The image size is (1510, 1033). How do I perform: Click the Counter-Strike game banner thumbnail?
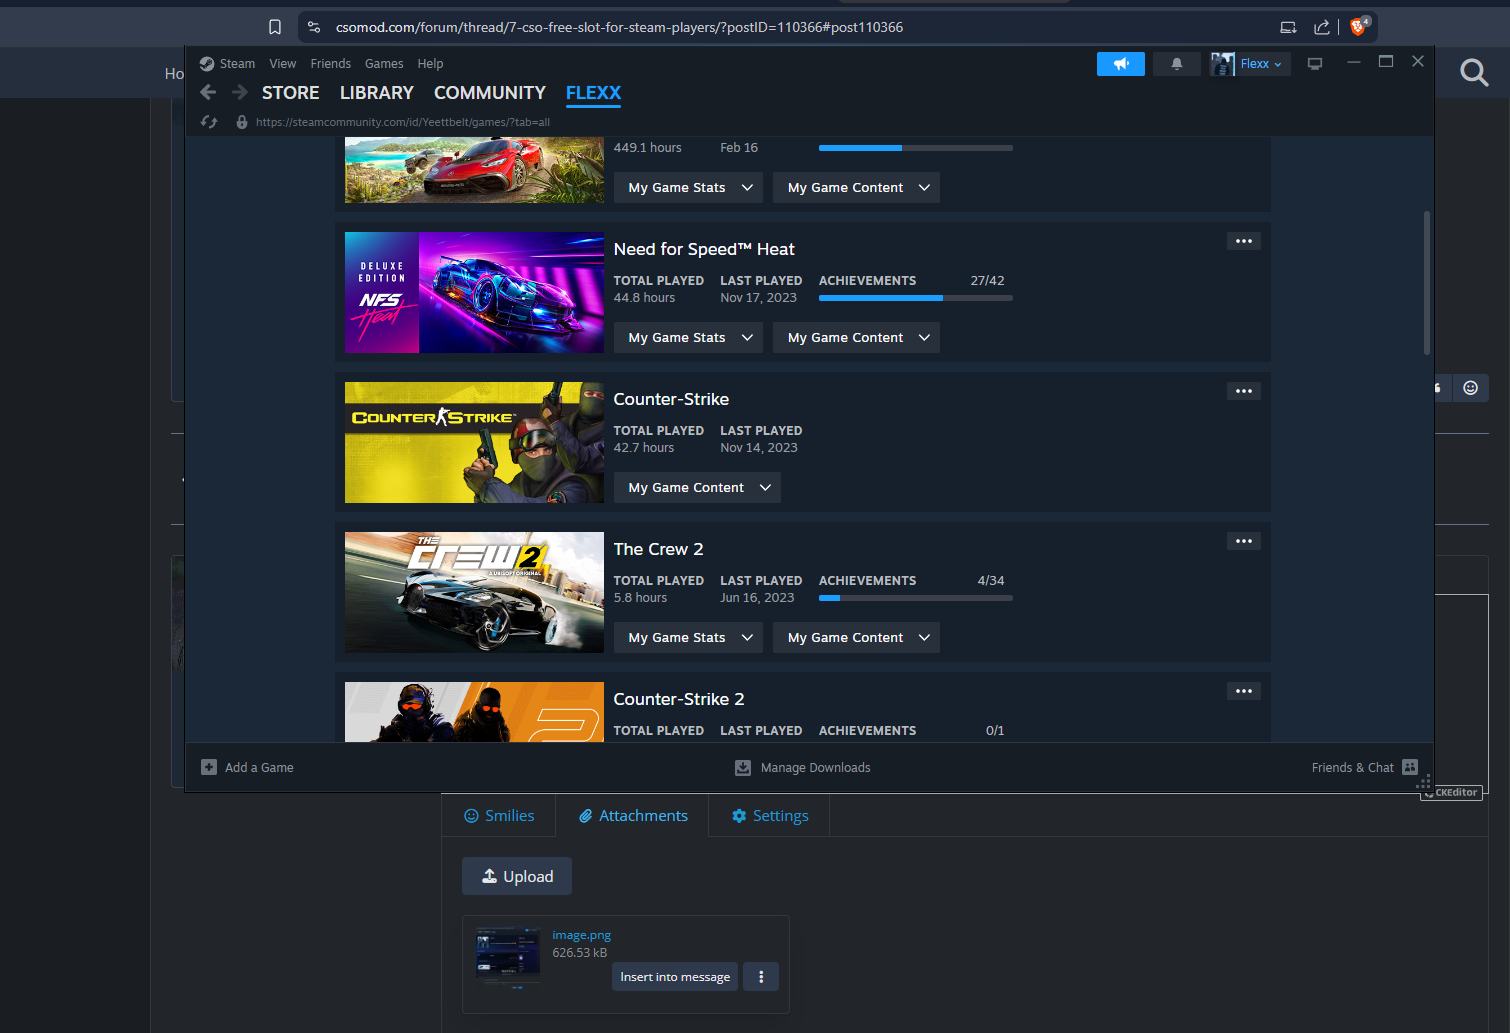[x=474, y=442]
